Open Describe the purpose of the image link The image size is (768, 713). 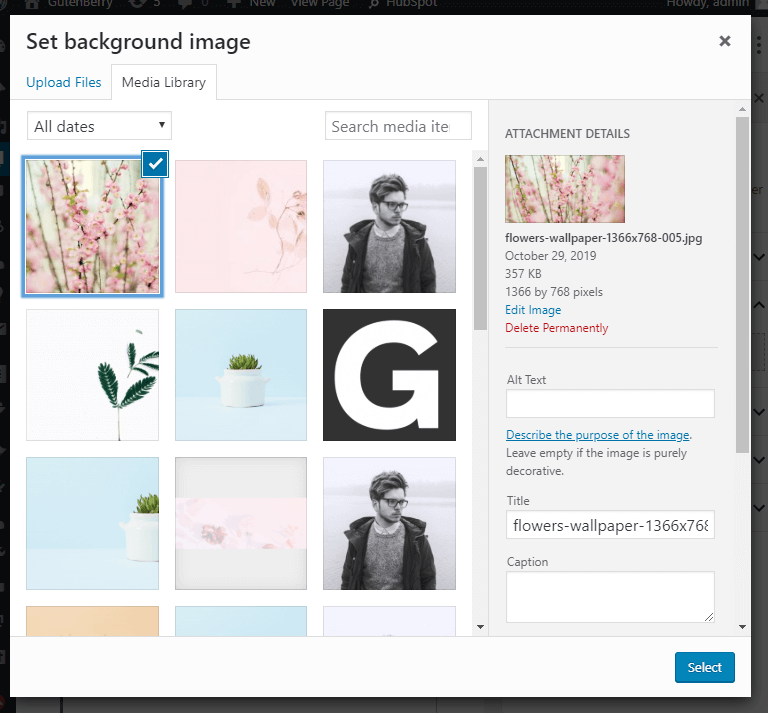coord(598,435)
